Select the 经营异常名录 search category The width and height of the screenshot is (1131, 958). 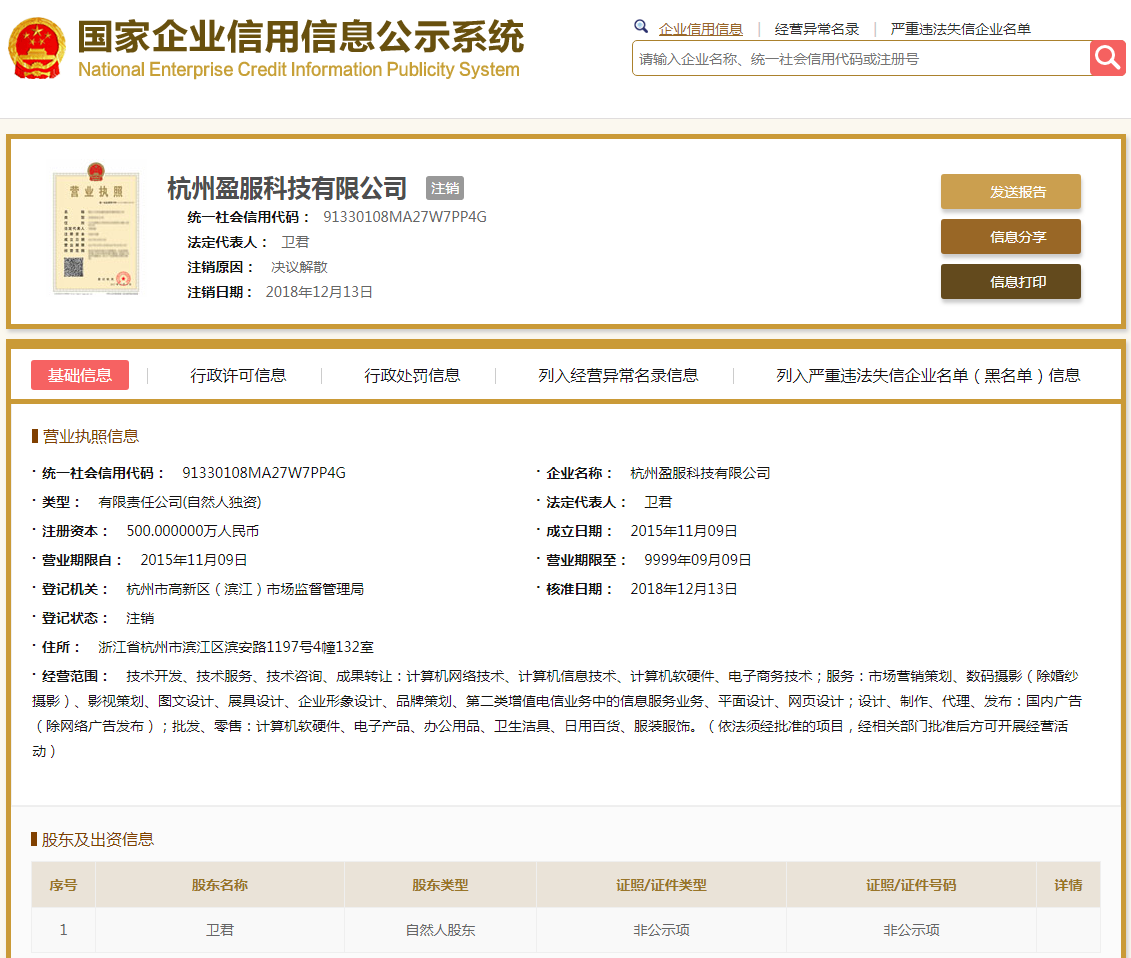click(x=817, y=29)
